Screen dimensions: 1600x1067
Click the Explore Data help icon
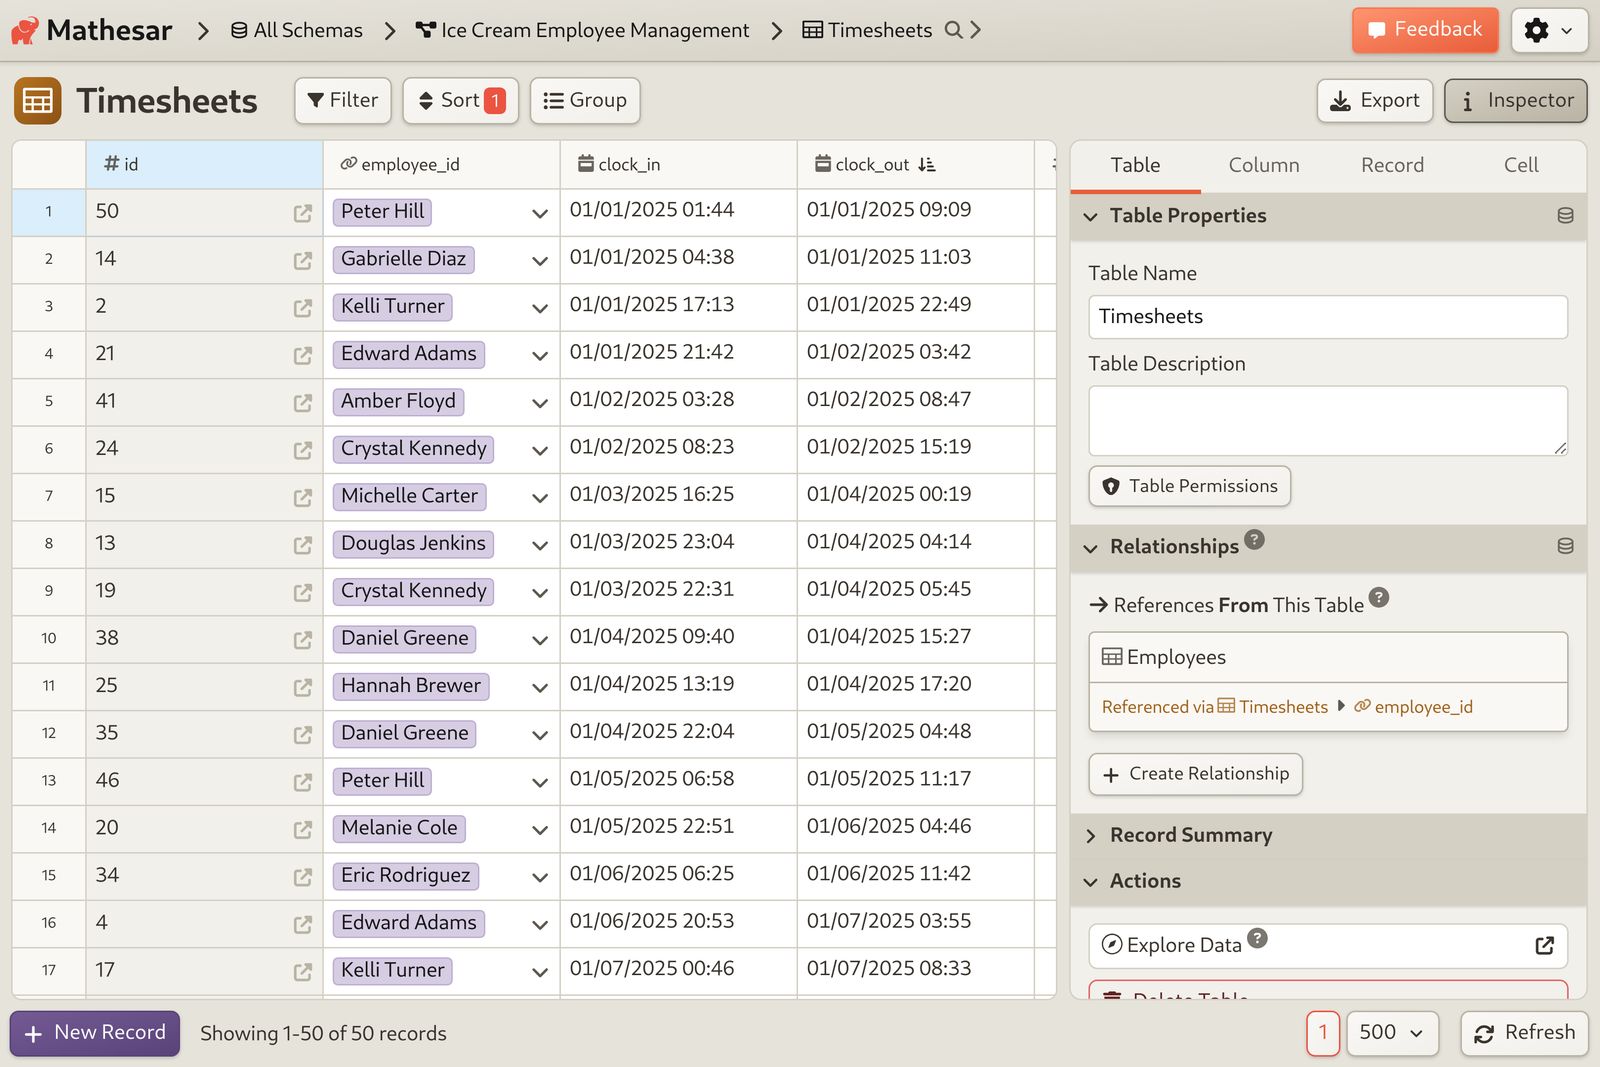1257,938
